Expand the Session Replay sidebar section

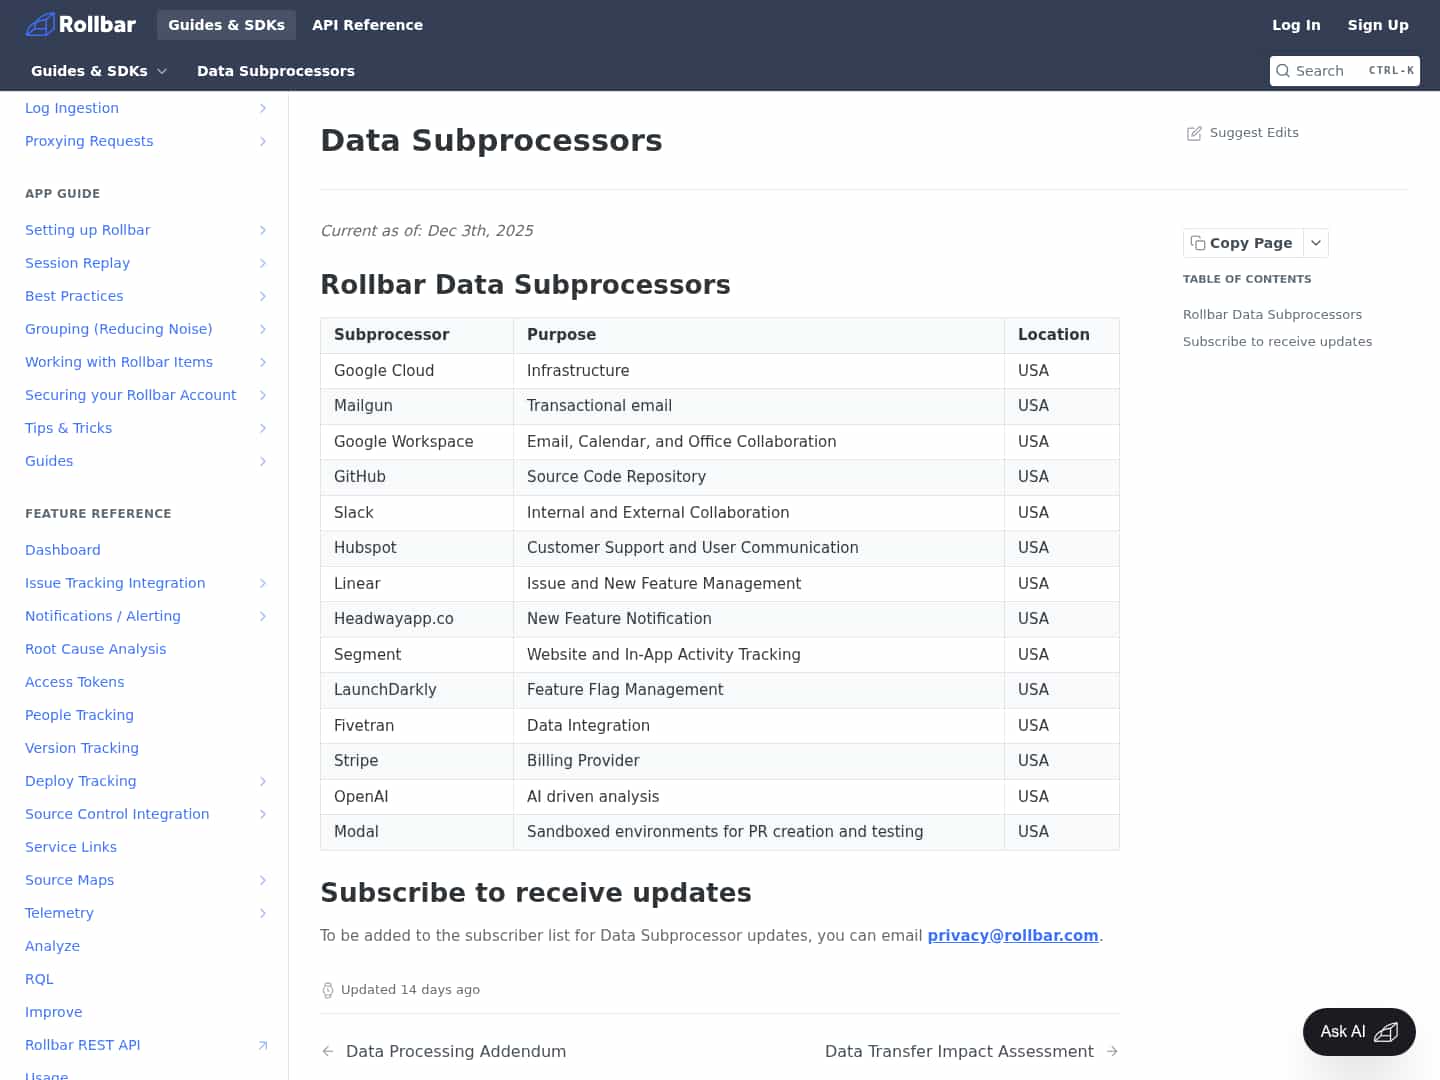pos(263,263)
